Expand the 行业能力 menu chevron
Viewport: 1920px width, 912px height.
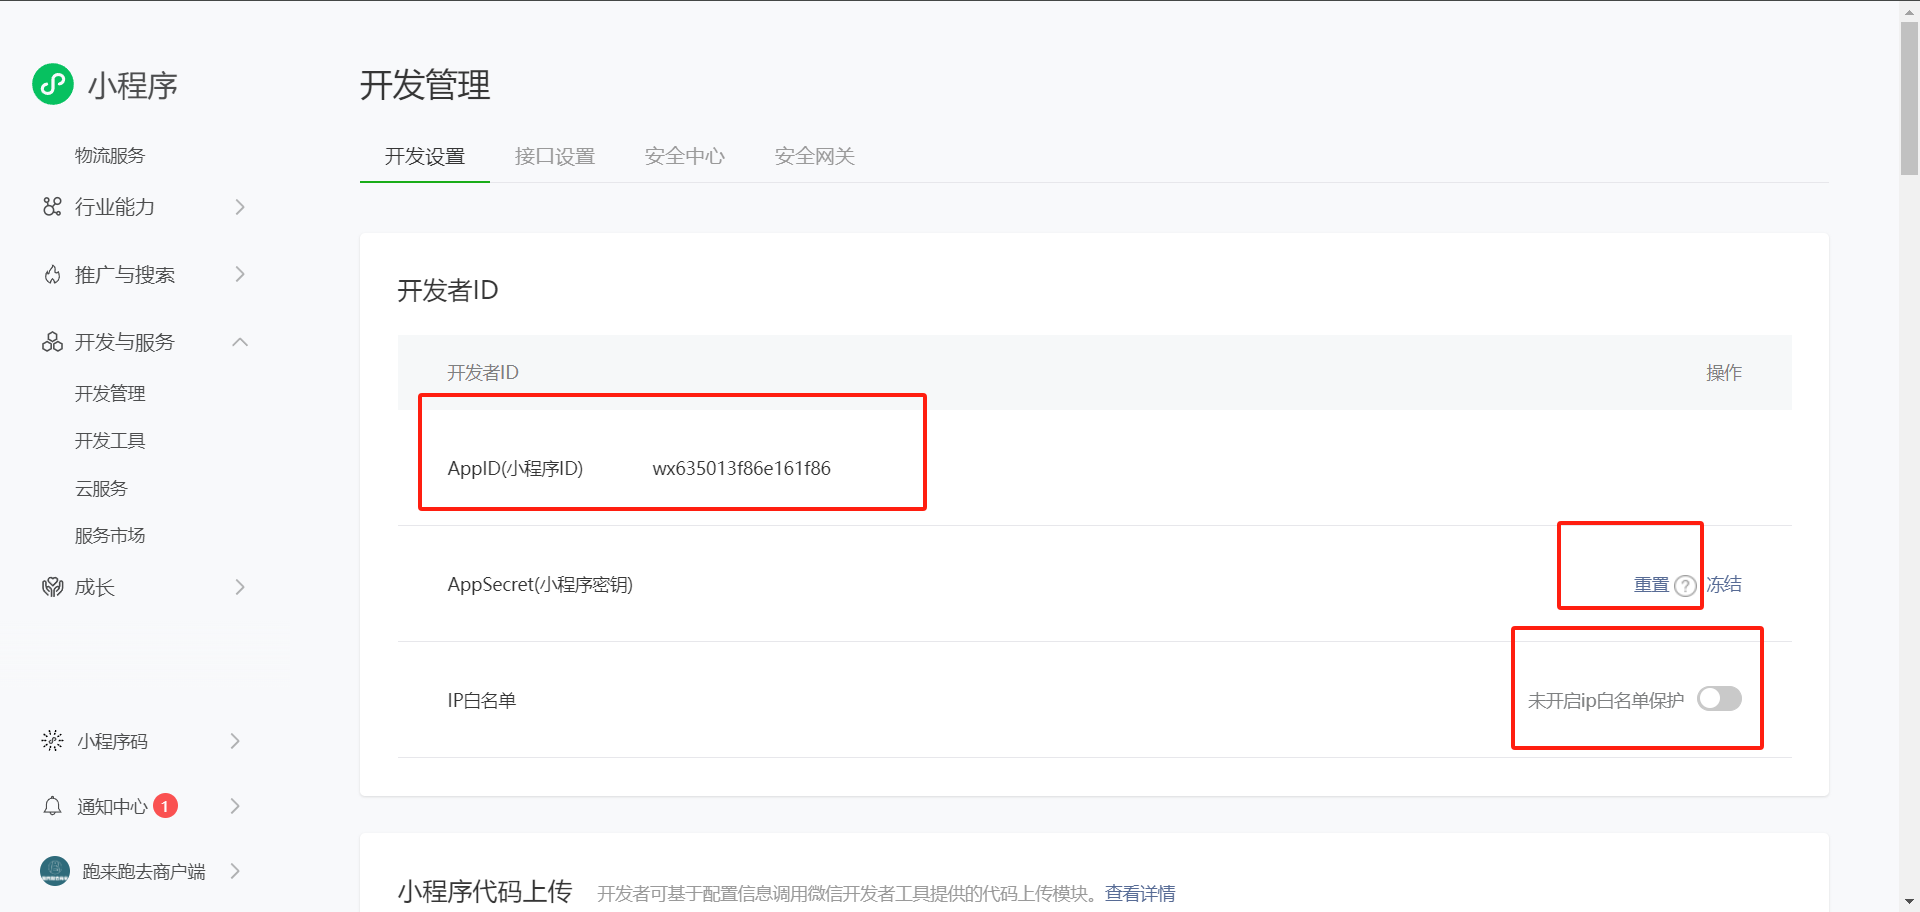click(x=240, y=207)
